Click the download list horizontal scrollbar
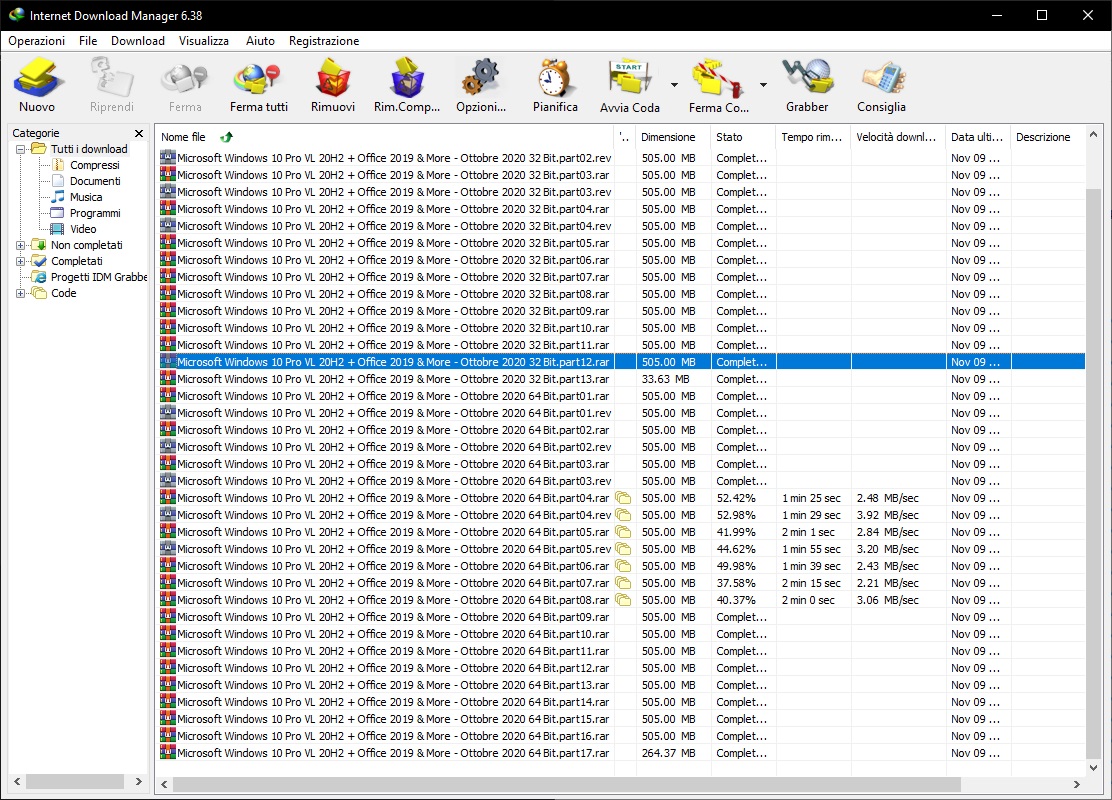1112x800 pixels. pyautogui.click(x=566, y=784)
